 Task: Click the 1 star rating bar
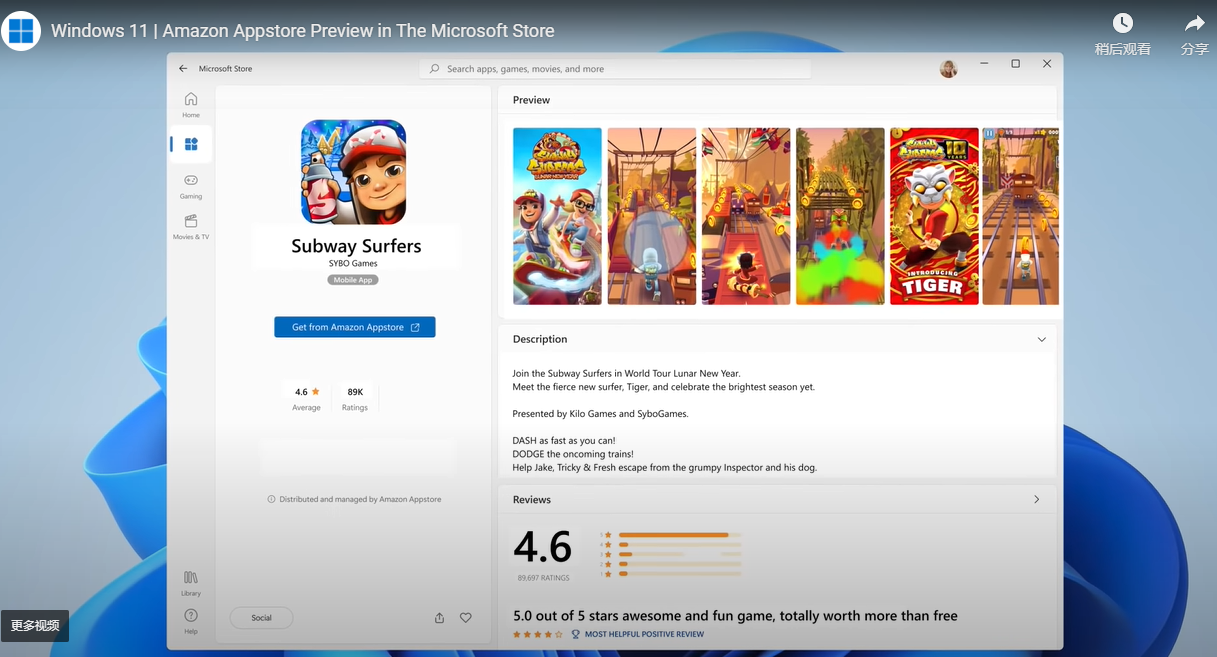click(680, 574)
